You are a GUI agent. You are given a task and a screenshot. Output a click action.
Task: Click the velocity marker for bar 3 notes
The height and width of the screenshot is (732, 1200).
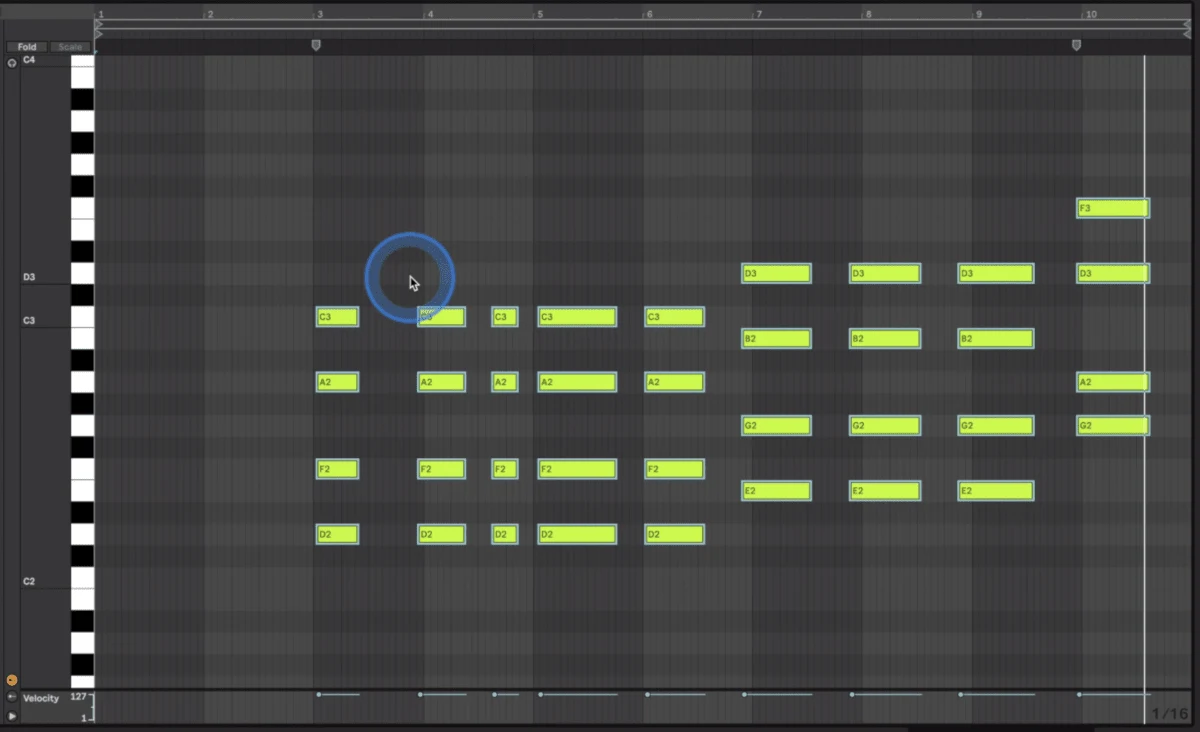coord(318,694)
